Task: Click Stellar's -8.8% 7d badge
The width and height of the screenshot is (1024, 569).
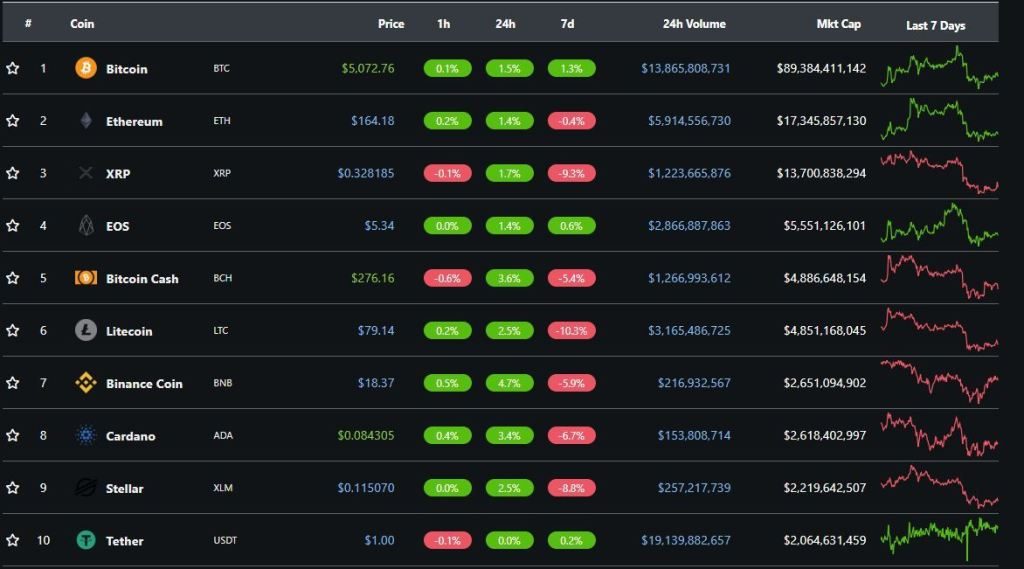Action: click(571, 488)
